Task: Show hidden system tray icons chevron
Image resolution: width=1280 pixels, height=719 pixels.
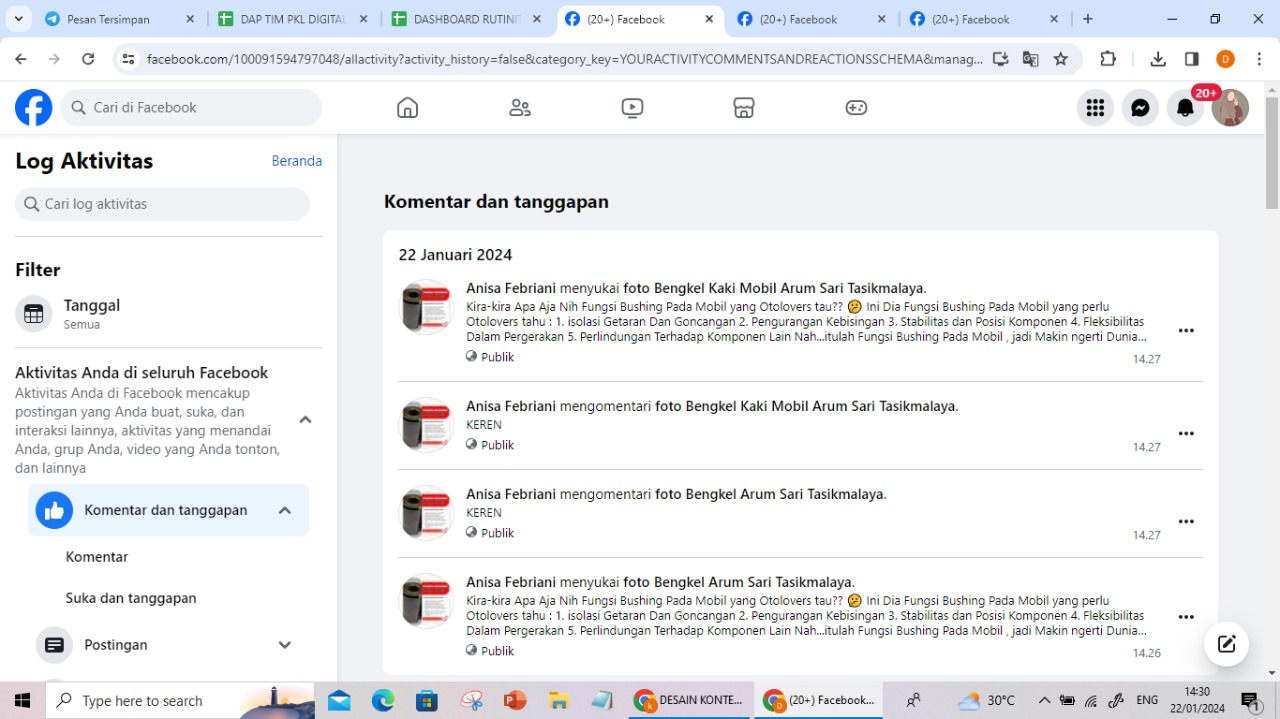Action: tap(1044, 700)
